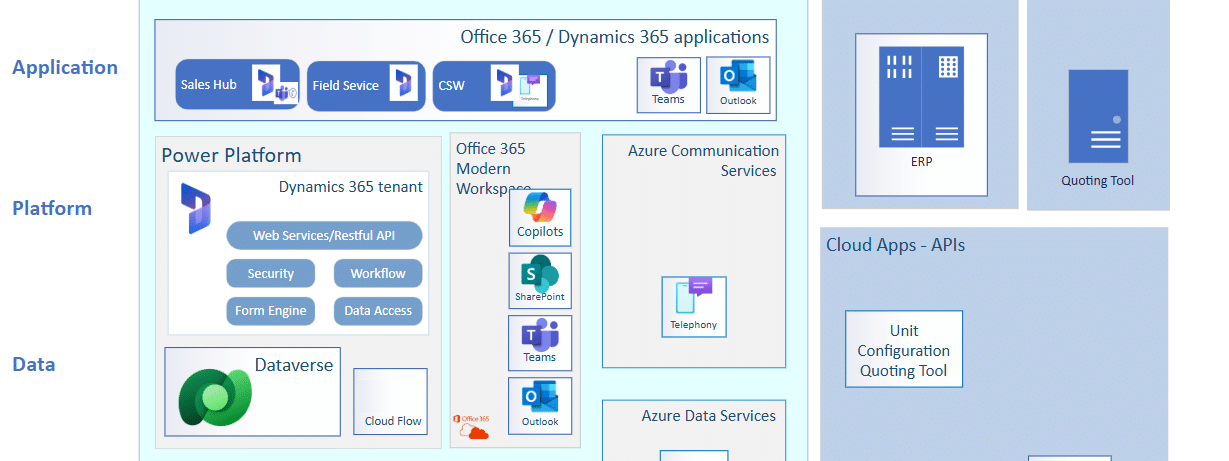This screenshot has height=461, width=1229.
Task: Click the ERP server icon
Action: point(921,97)
